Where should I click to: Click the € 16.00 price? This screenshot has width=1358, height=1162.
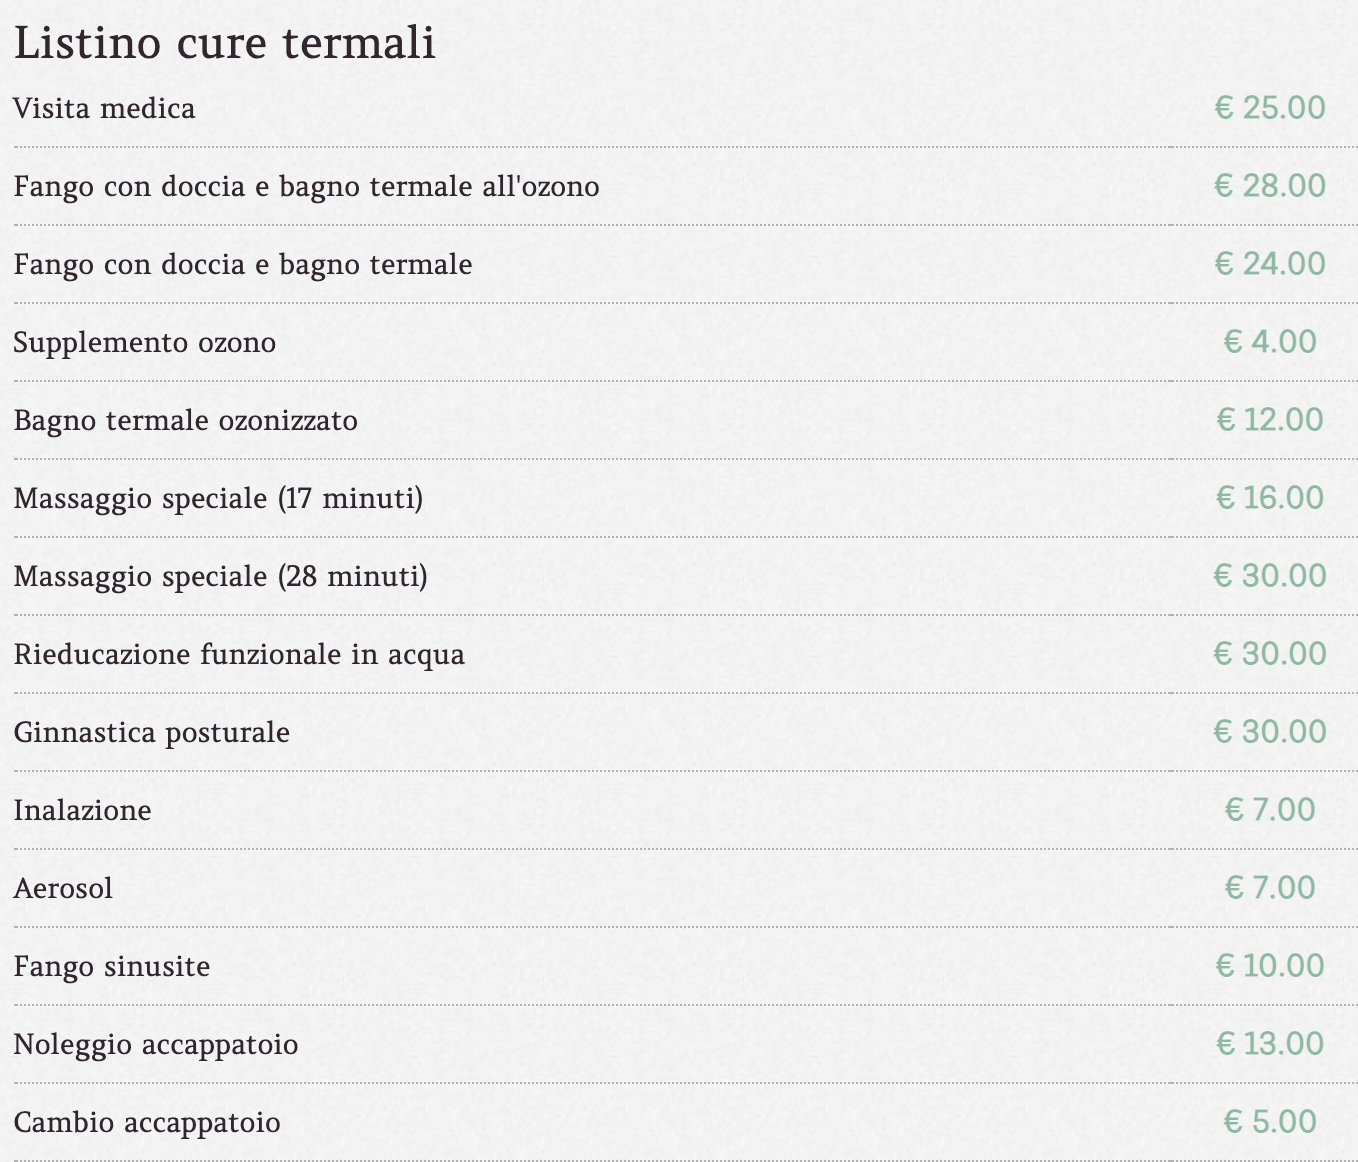tap(1270, 497)
